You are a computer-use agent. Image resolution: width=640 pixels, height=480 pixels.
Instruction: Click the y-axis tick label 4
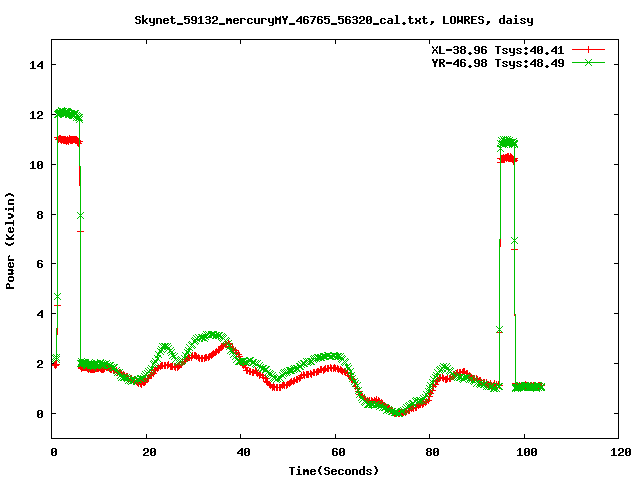point(40,314)
